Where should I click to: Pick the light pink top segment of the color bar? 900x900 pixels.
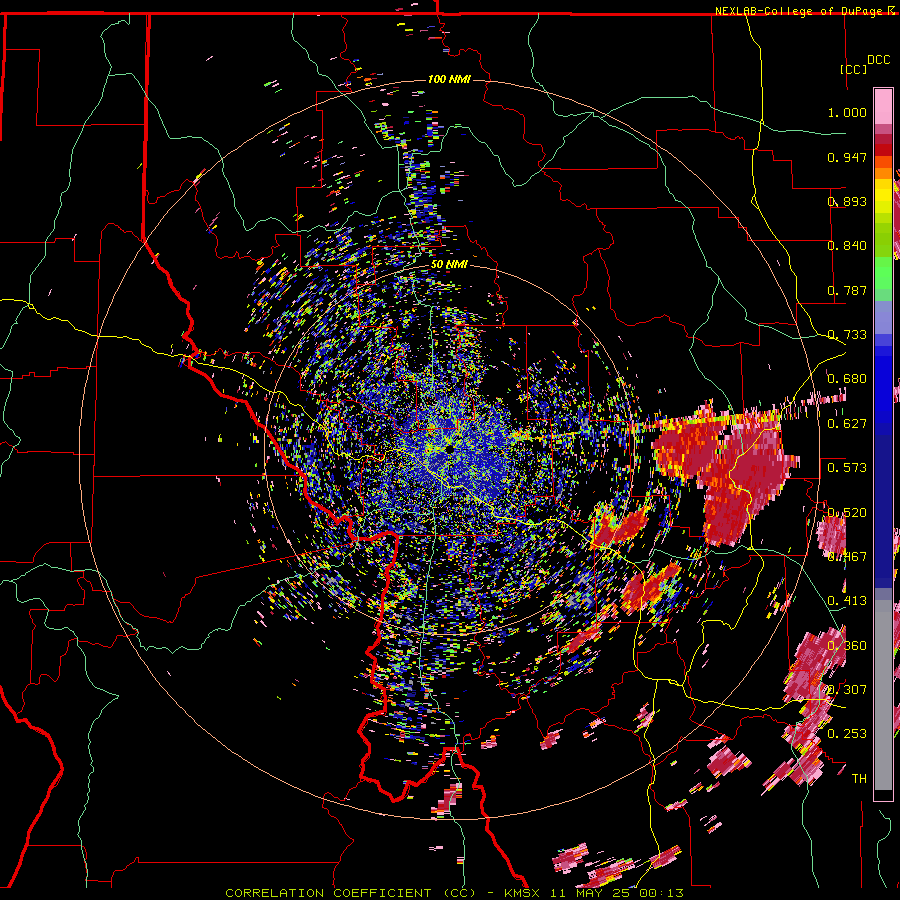[x=883, y=106]
